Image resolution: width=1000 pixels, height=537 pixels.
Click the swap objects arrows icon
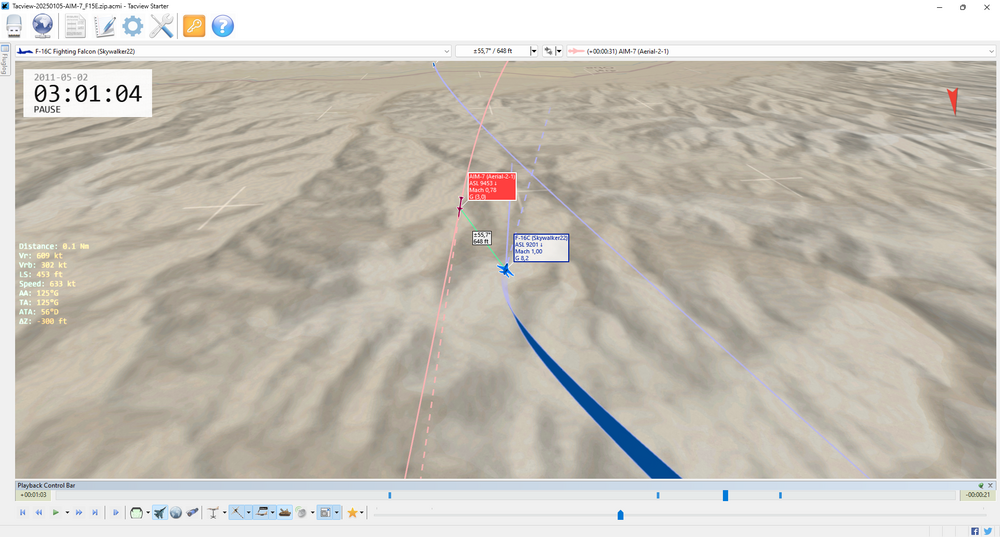tap(548, 51)
